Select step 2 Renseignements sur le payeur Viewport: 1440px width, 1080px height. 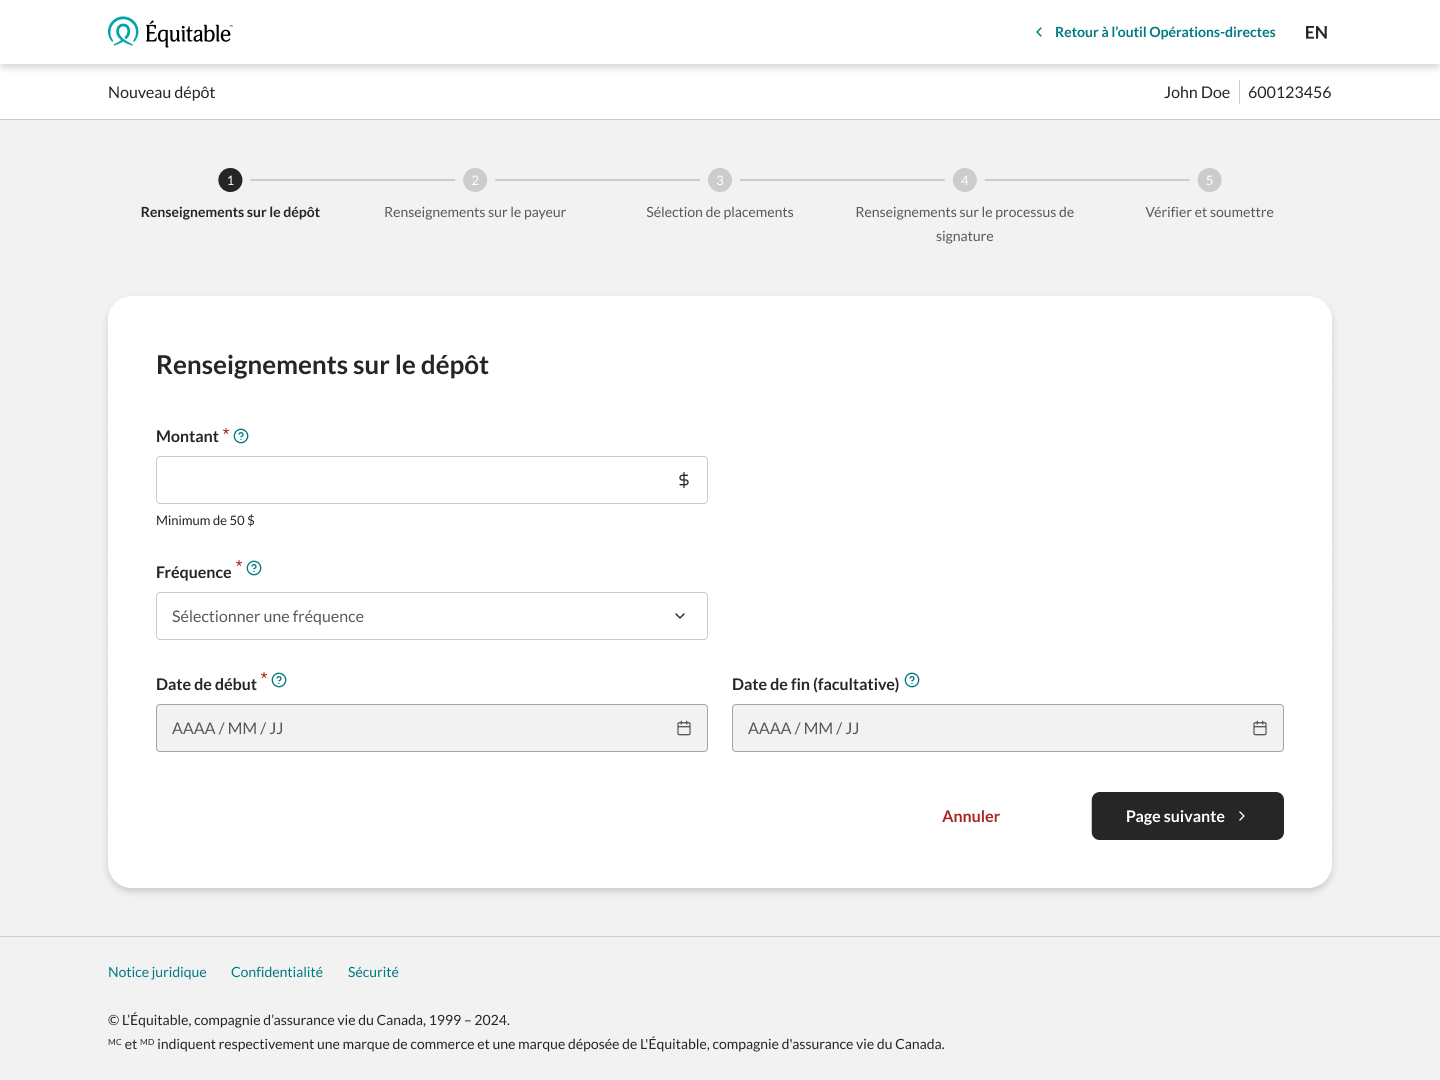[475, 194]
